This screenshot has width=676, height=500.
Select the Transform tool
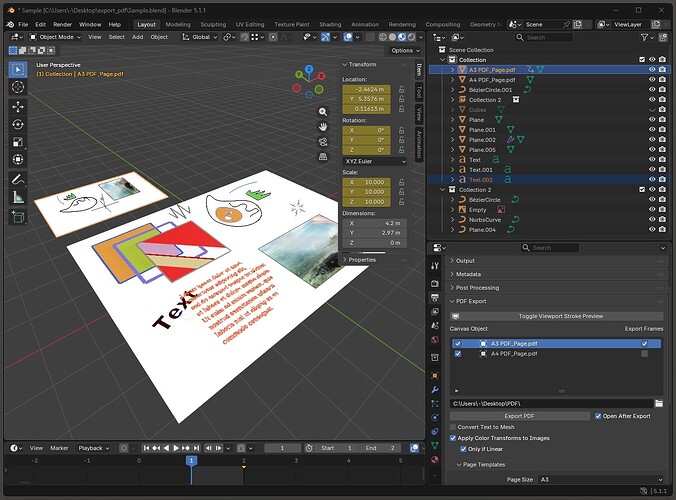pyautogui.click(x=18, y=159)
